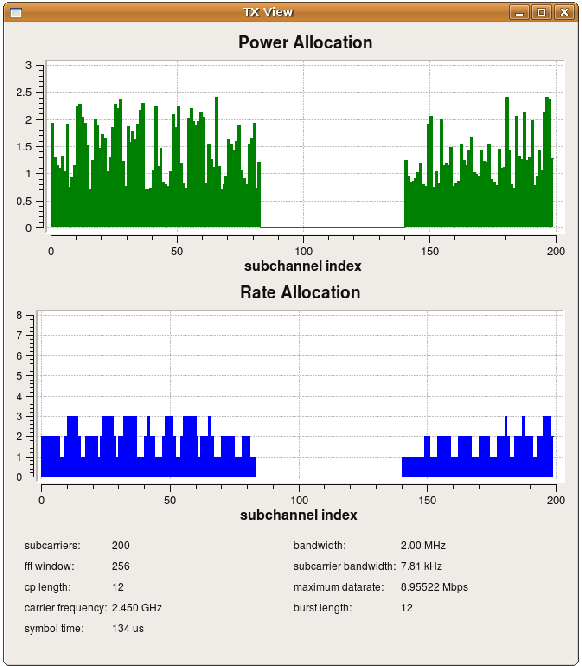Click the subcarrier bandwidth label

(x=344, y=566)
